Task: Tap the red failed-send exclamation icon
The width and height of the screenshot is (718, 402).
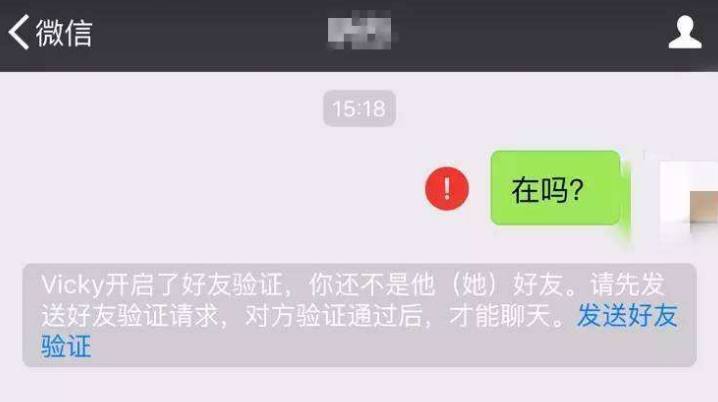Action: coord(447,188)
